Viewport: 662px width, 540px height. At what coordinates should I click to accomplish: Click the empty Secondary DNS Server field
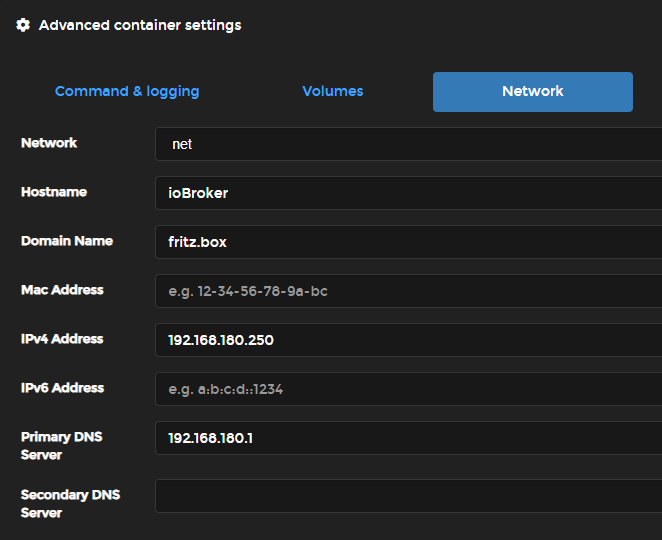tap(409, 496)
